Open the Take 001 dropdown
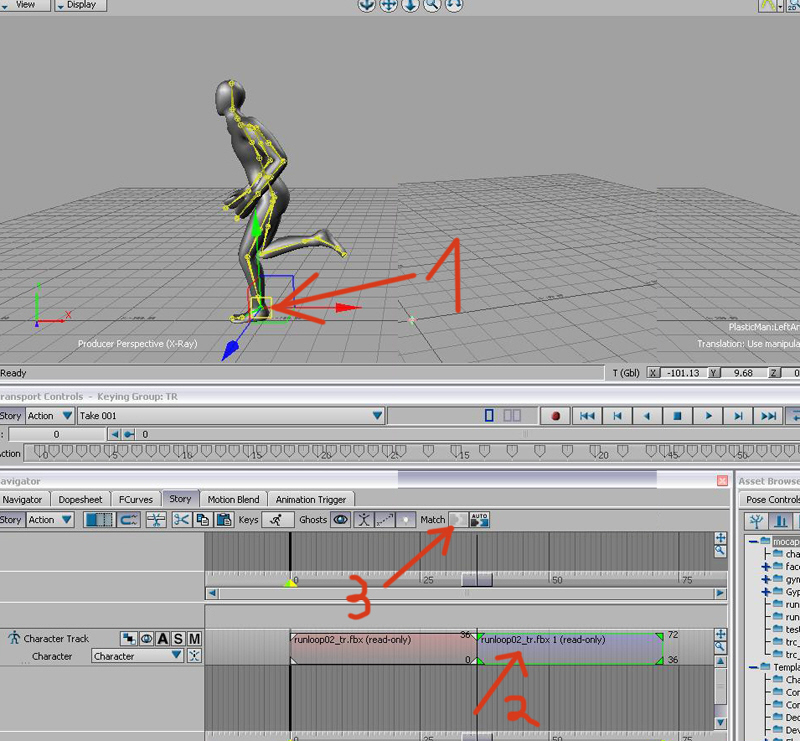Image resolution: width=800 pixels, height=741 pixels. 377,415
